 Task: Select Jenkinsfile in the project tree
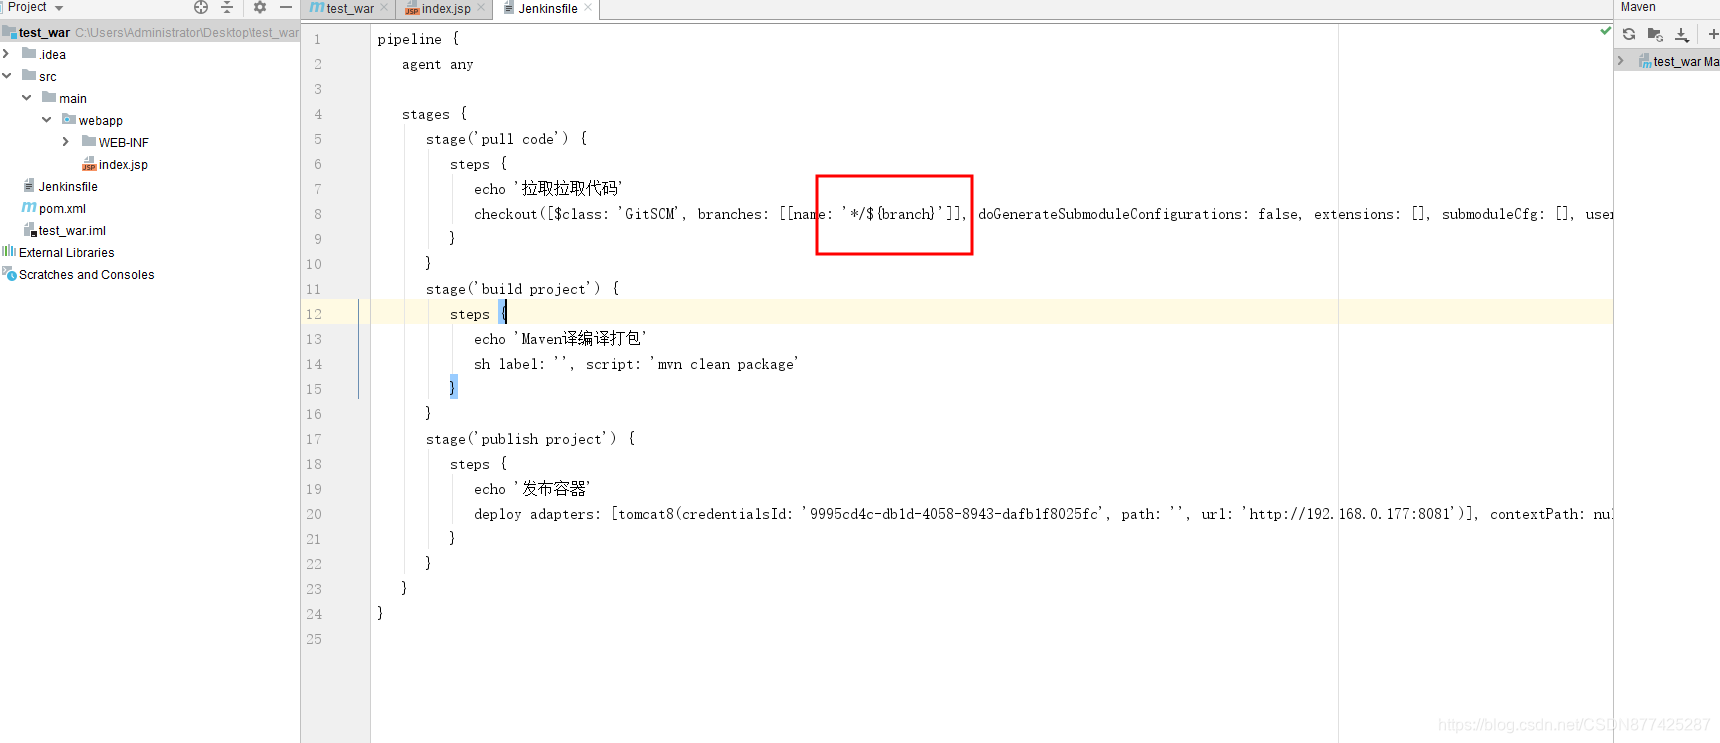tap(60, 187)
